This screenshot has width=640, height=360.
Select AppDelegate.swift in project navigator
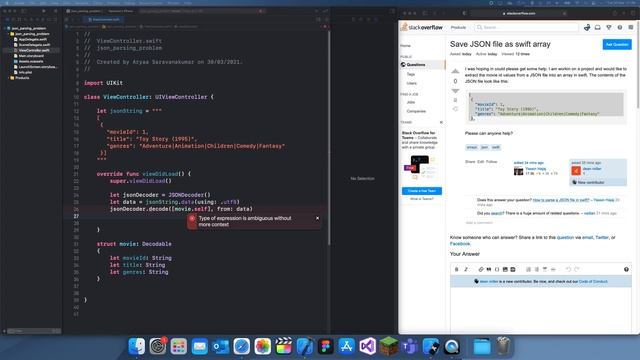click(33, 40)
